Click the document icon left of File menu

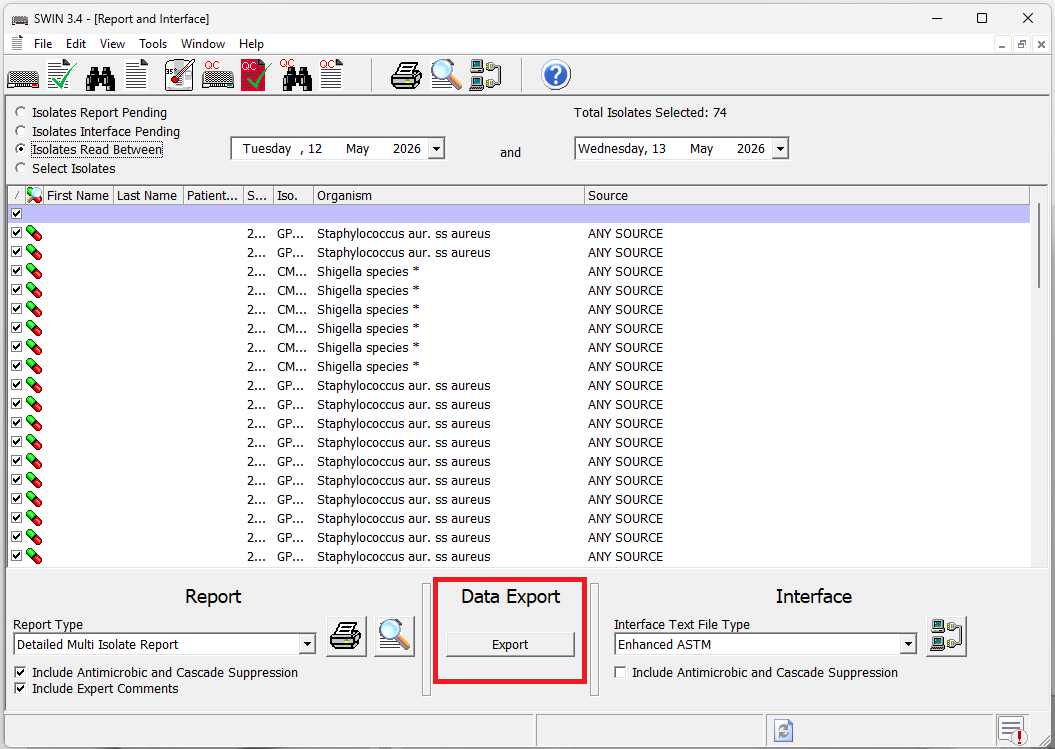pos(17,43)
